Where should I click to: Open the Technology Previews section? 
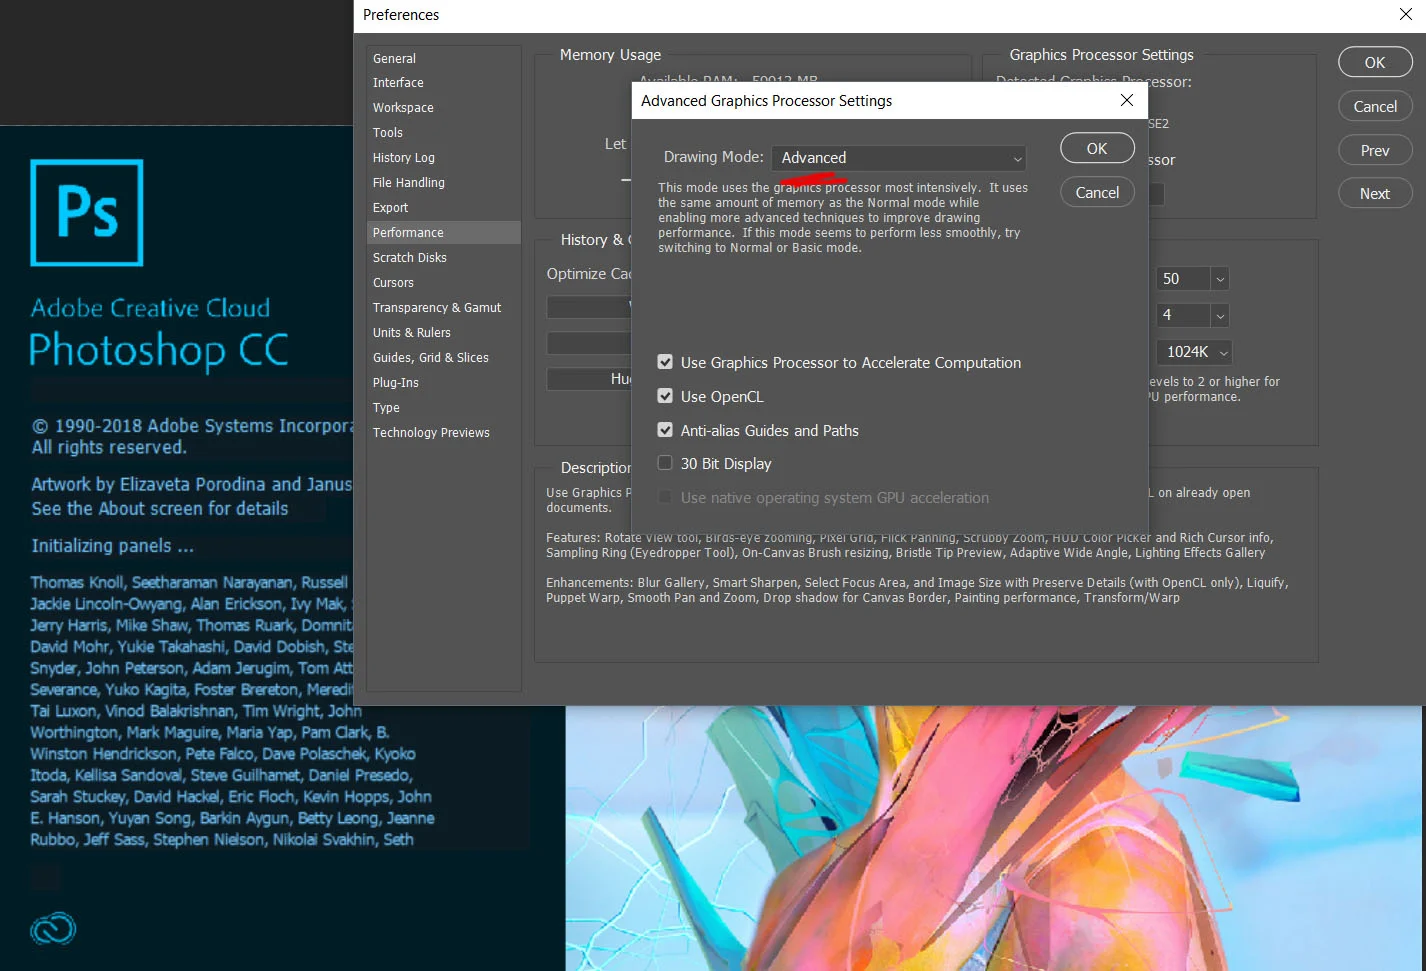[431, 432]
